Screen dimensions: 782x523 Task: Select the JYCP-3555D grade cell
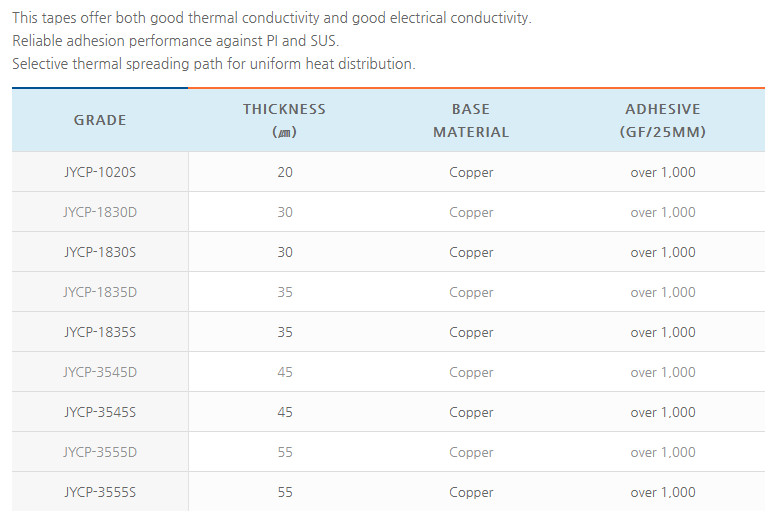click(x=100, y=452)
